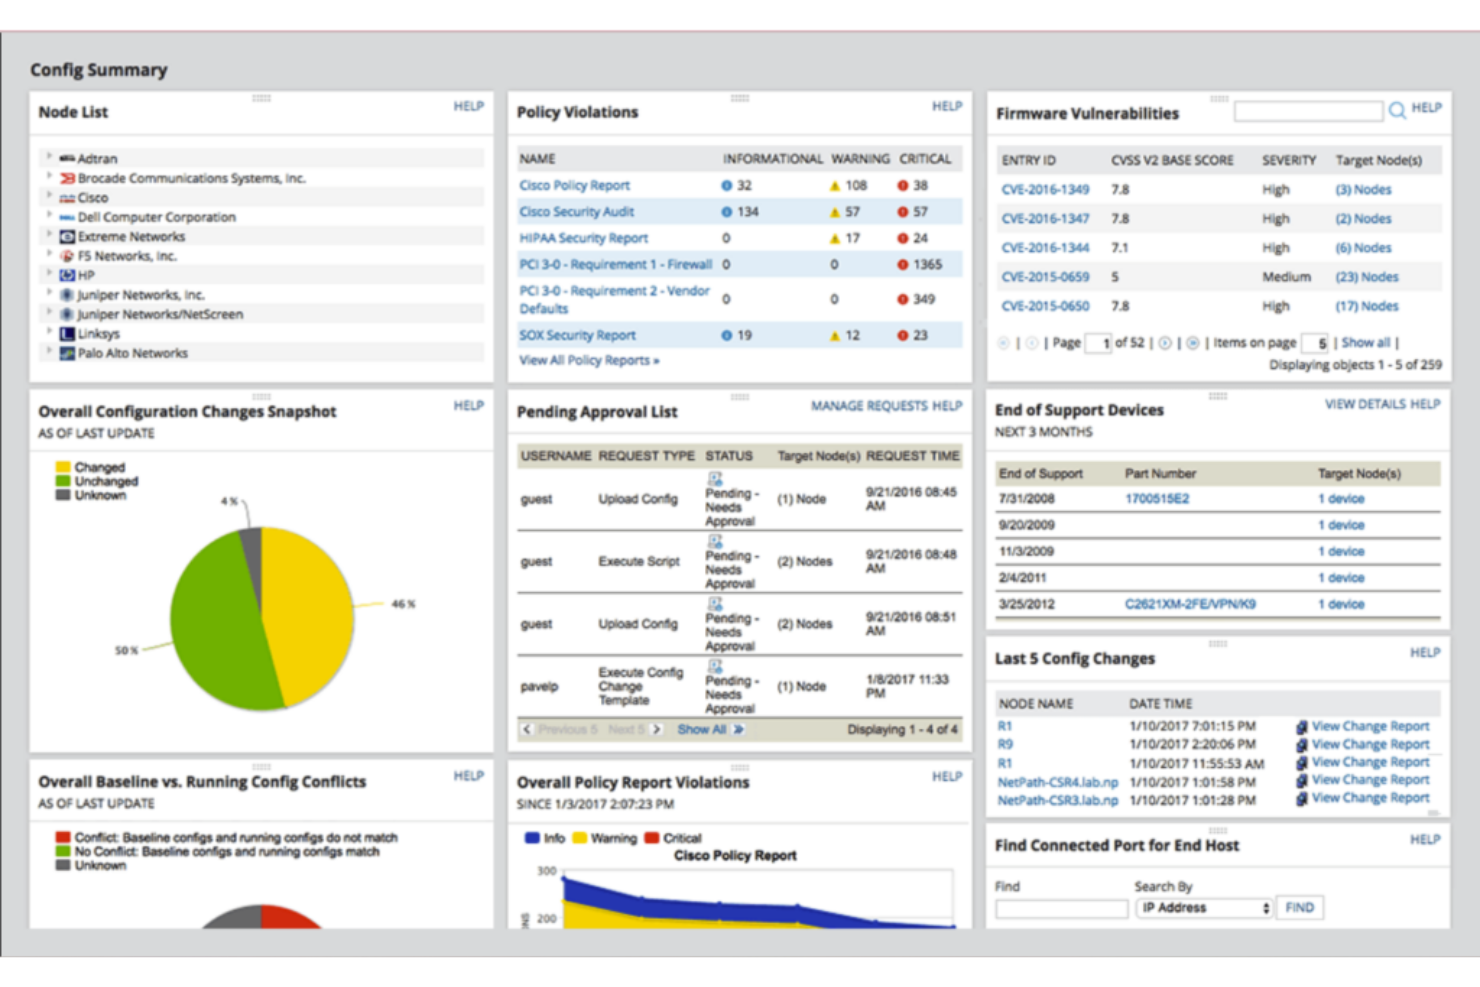Screen dimensions: 1480x987
Task: Go to next page using the pagination arrow icon
Action: pyautogui.click(x=1166, y=342)
